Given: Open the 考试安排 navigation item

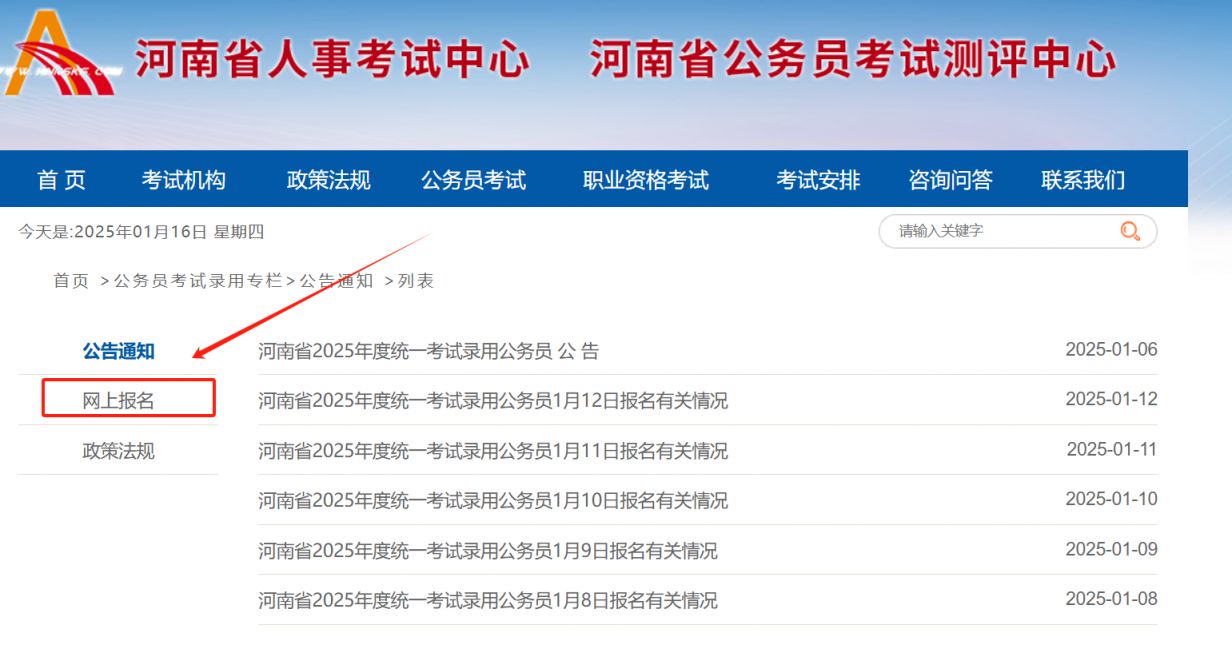Looking at the screenshot, I should (818, 180).
